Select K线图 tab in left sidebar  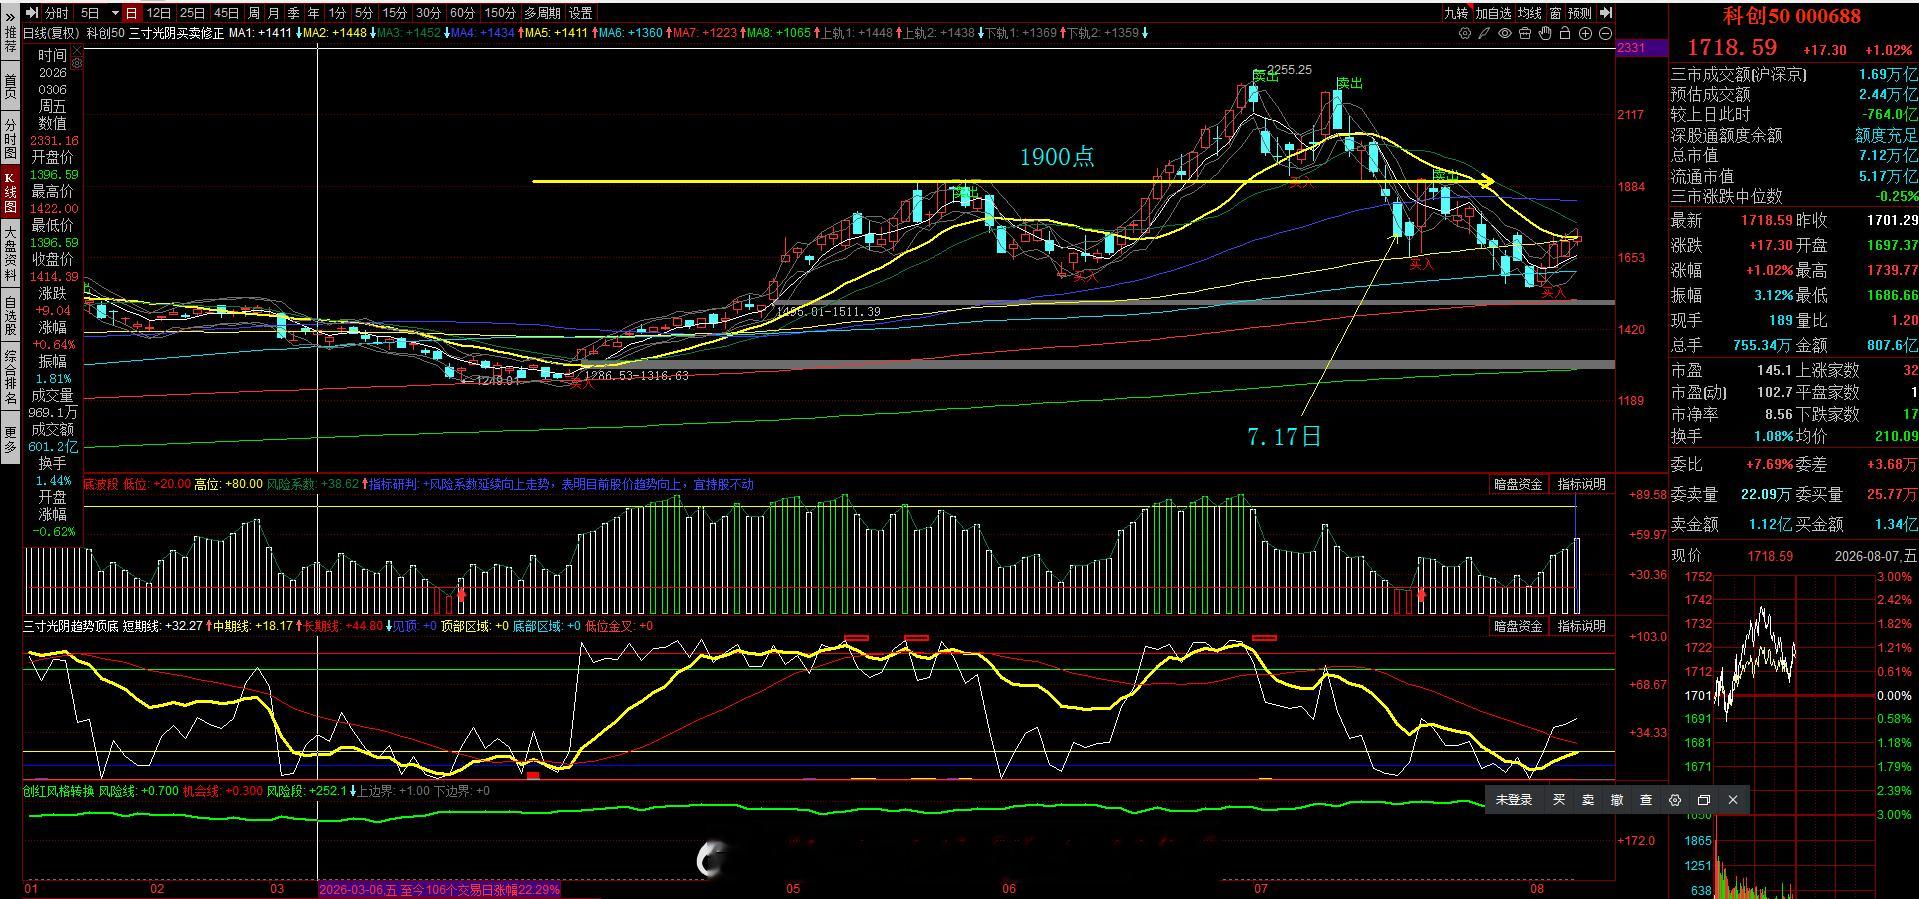[10, 192]
